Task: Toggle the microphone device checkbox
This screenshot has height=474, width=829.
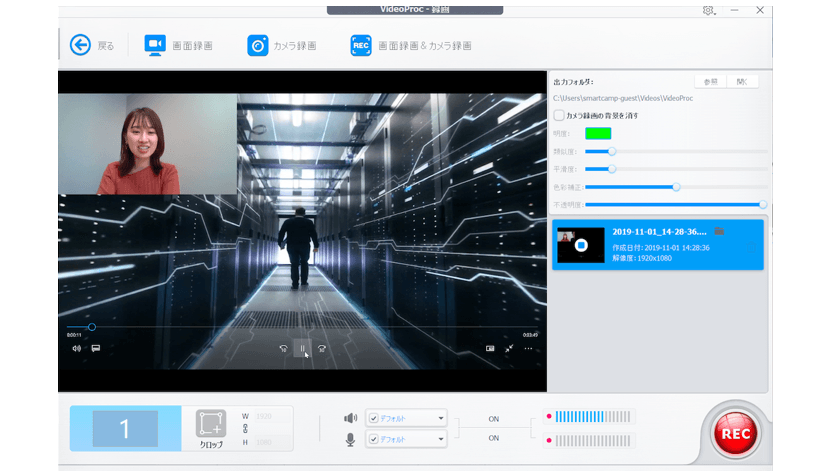Action: [373, 439]
